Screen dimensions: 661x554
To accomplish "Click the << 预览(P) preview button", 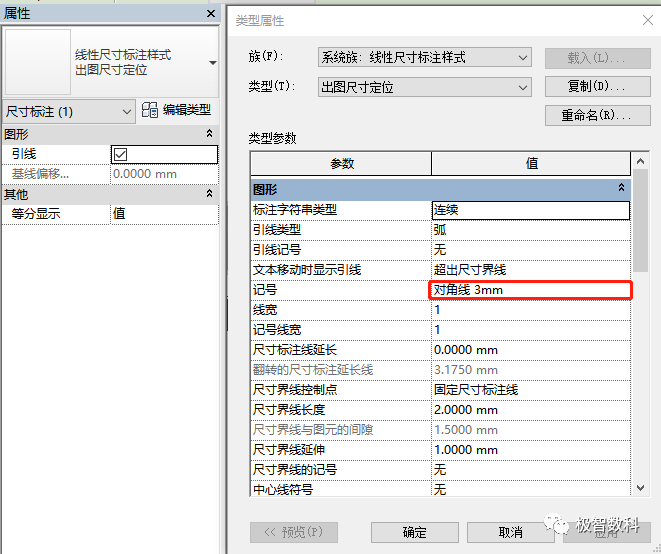I will coord(294,532).
